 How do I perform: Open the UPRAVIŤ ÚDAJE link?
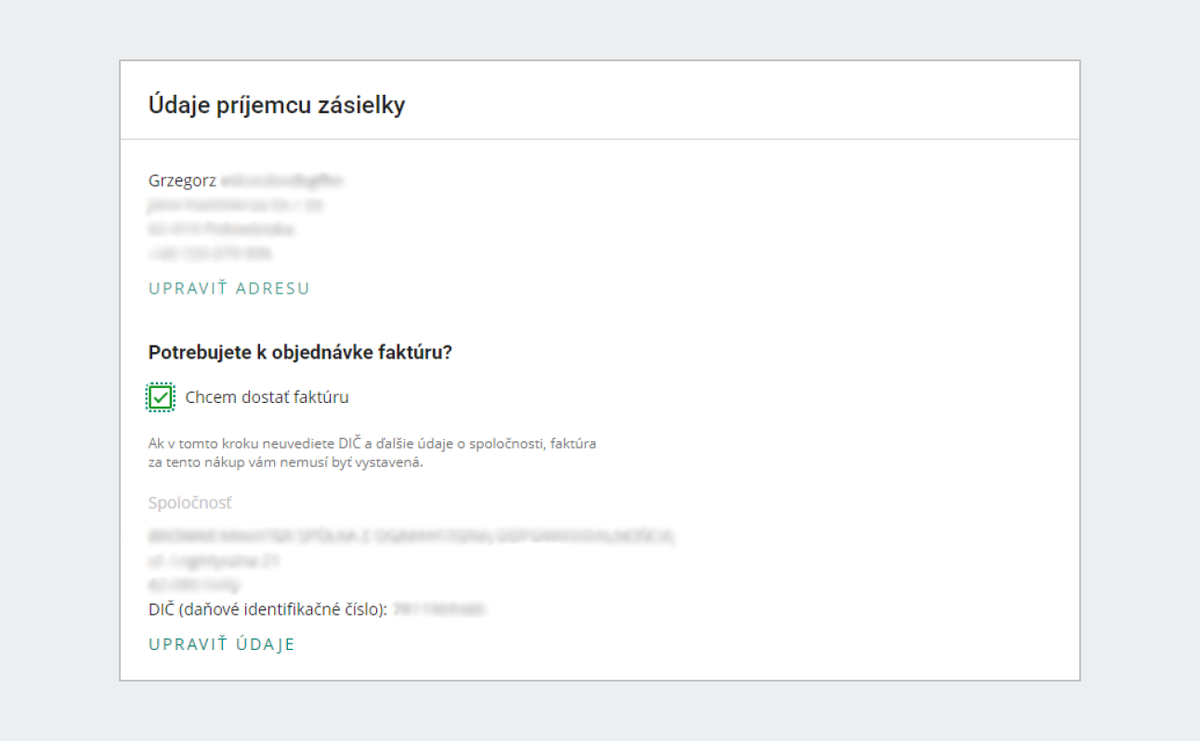[x=222, y=645]
